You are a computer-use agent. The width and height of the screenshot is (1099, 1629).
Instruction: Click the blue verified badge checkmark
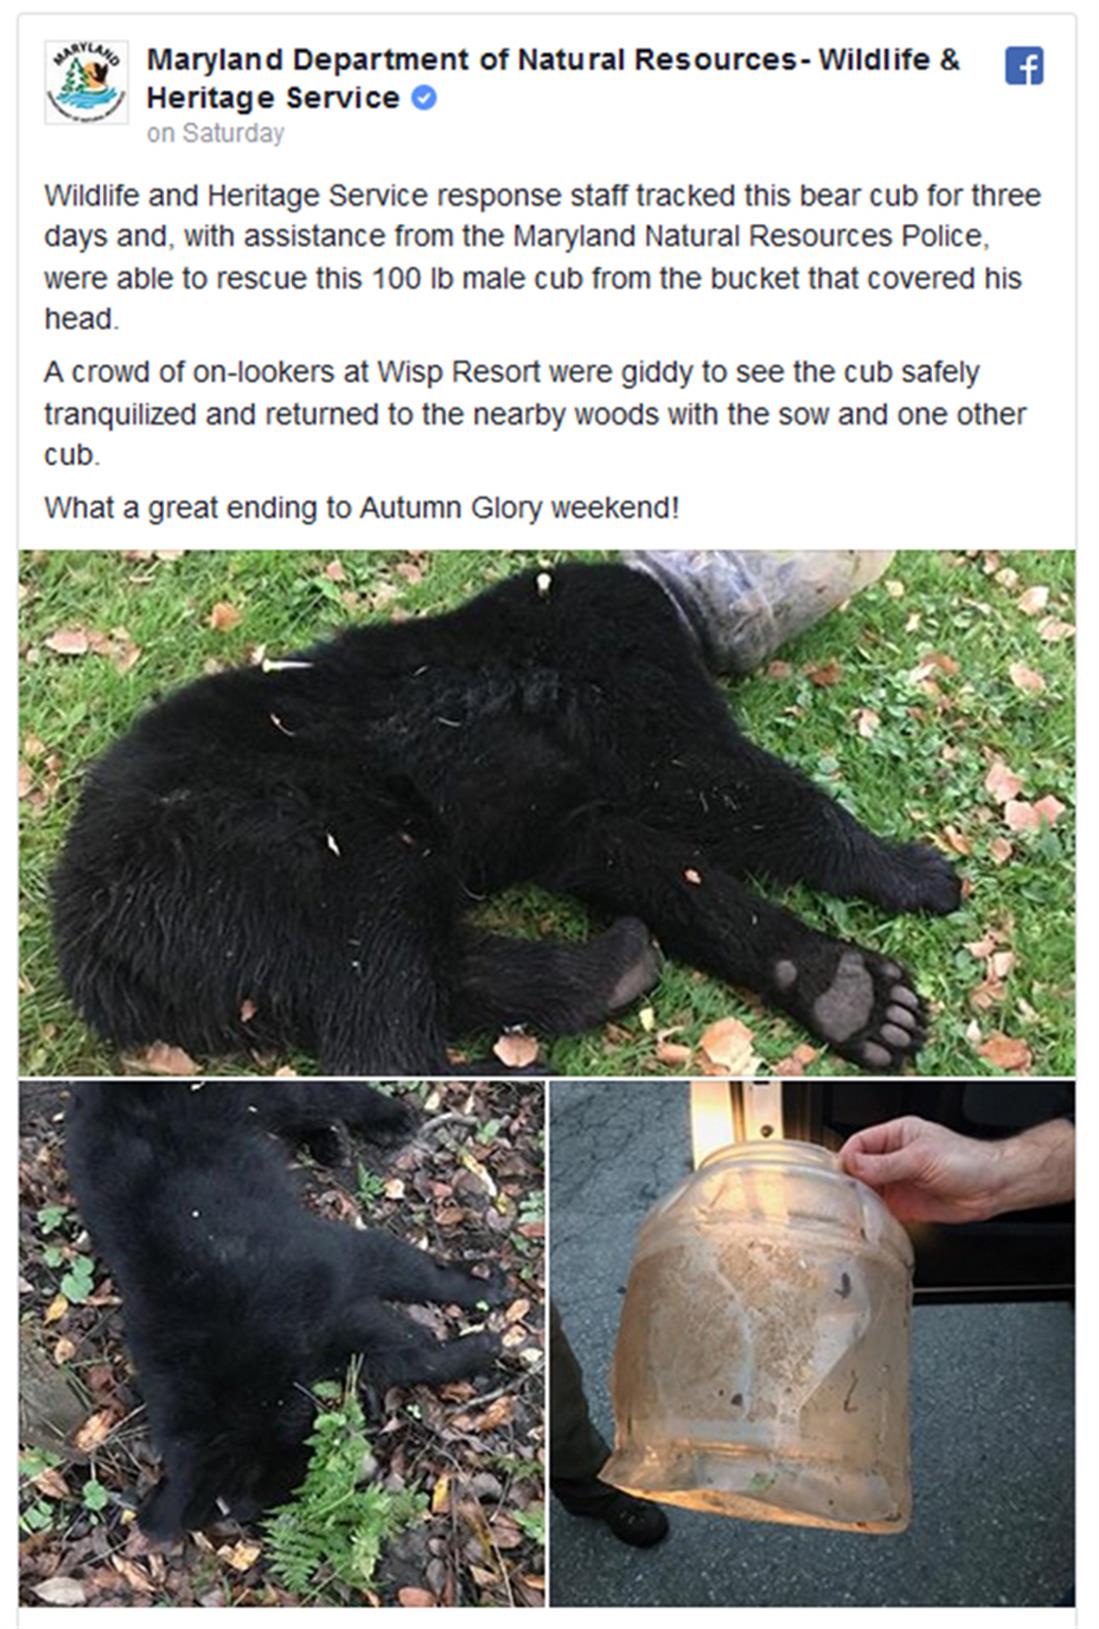point(425,98)
